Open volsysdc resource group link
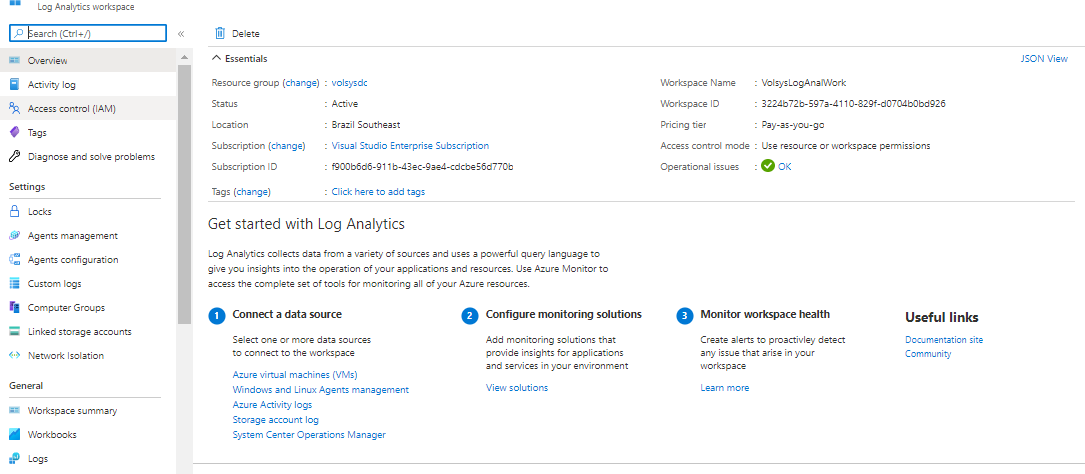 coord(349,82)
